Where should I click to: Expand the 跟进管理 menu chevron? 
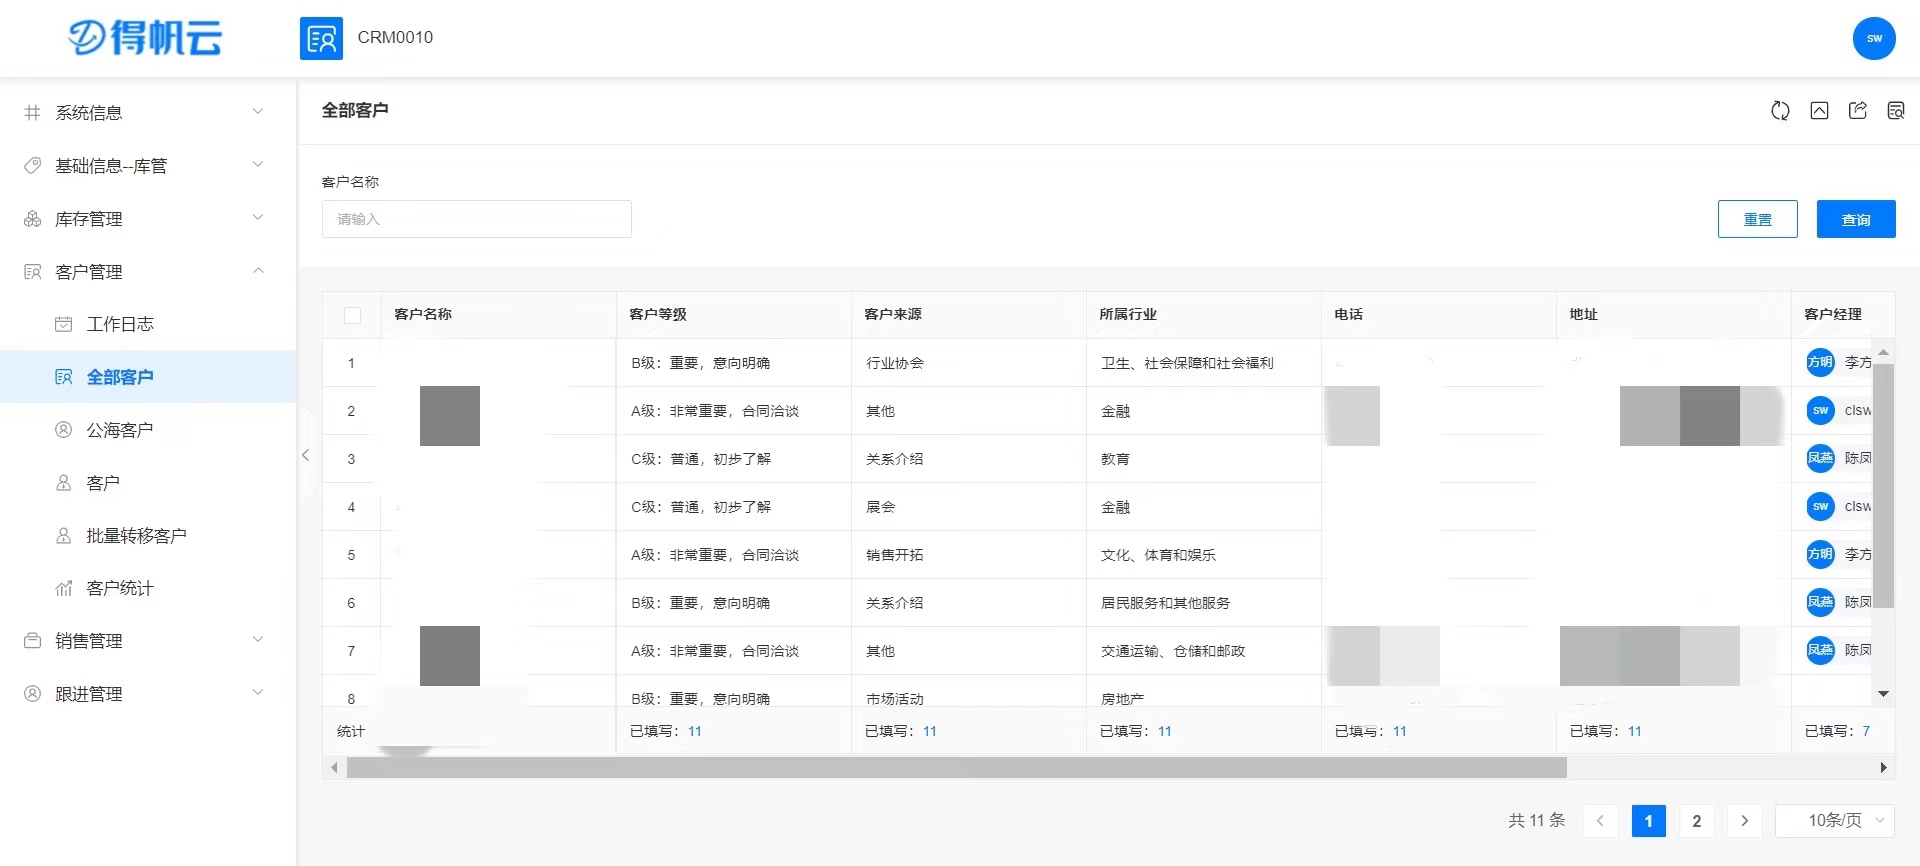point(258,693)
